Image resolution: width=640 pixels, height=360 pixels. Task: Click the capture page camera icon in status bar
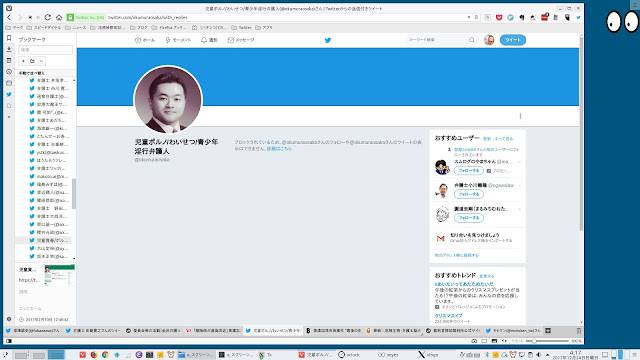coord(474,341)
